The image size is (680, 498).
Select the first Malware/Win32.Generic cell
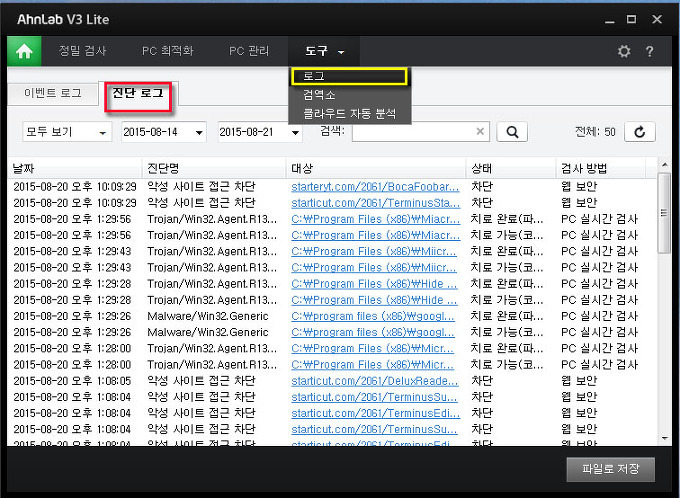tap(208, 316)
